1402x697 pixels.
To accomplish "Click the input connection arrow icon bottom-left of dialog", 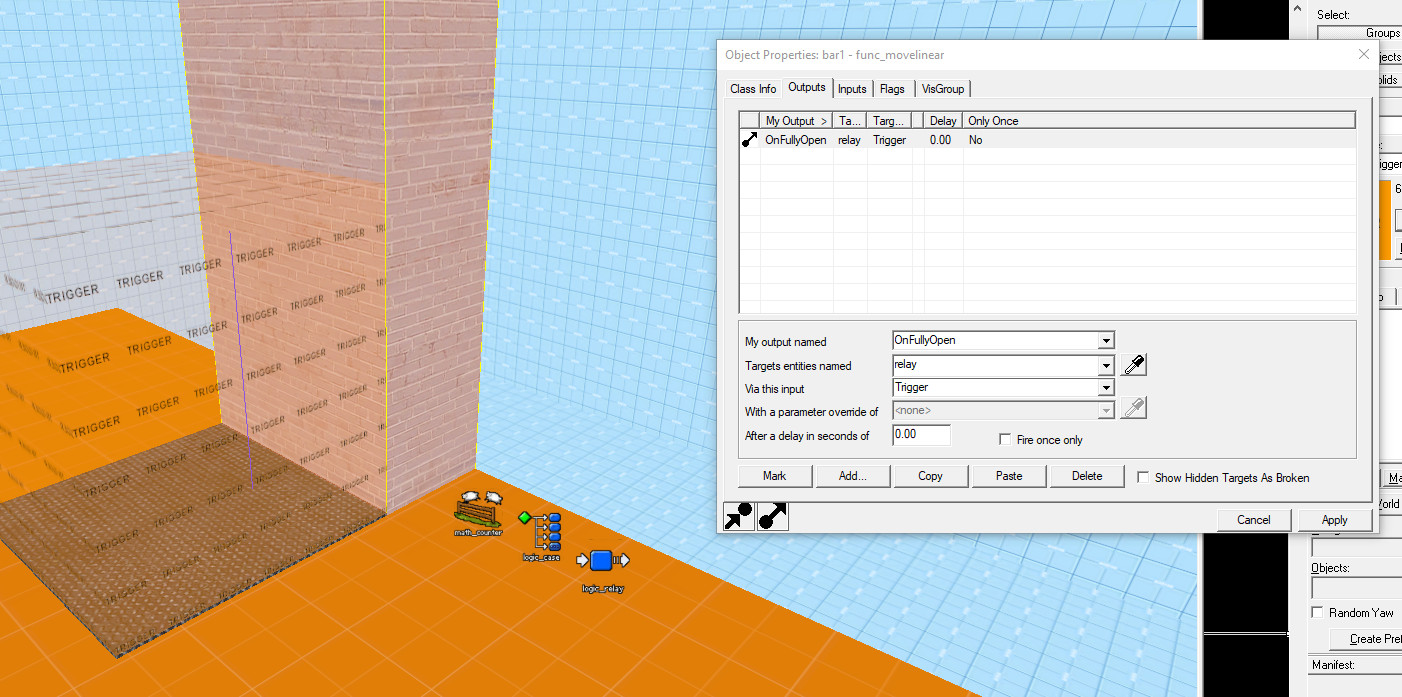I will [737, 516].
